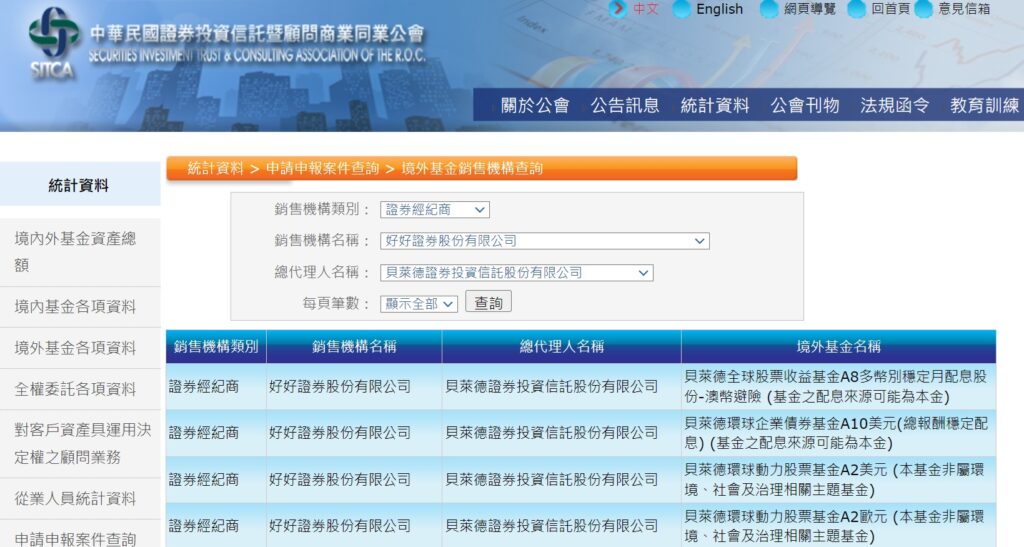
Task: Expand the 銷售機構名稱 dropdown
Action: pyautogui.click(x=545, y=241)
